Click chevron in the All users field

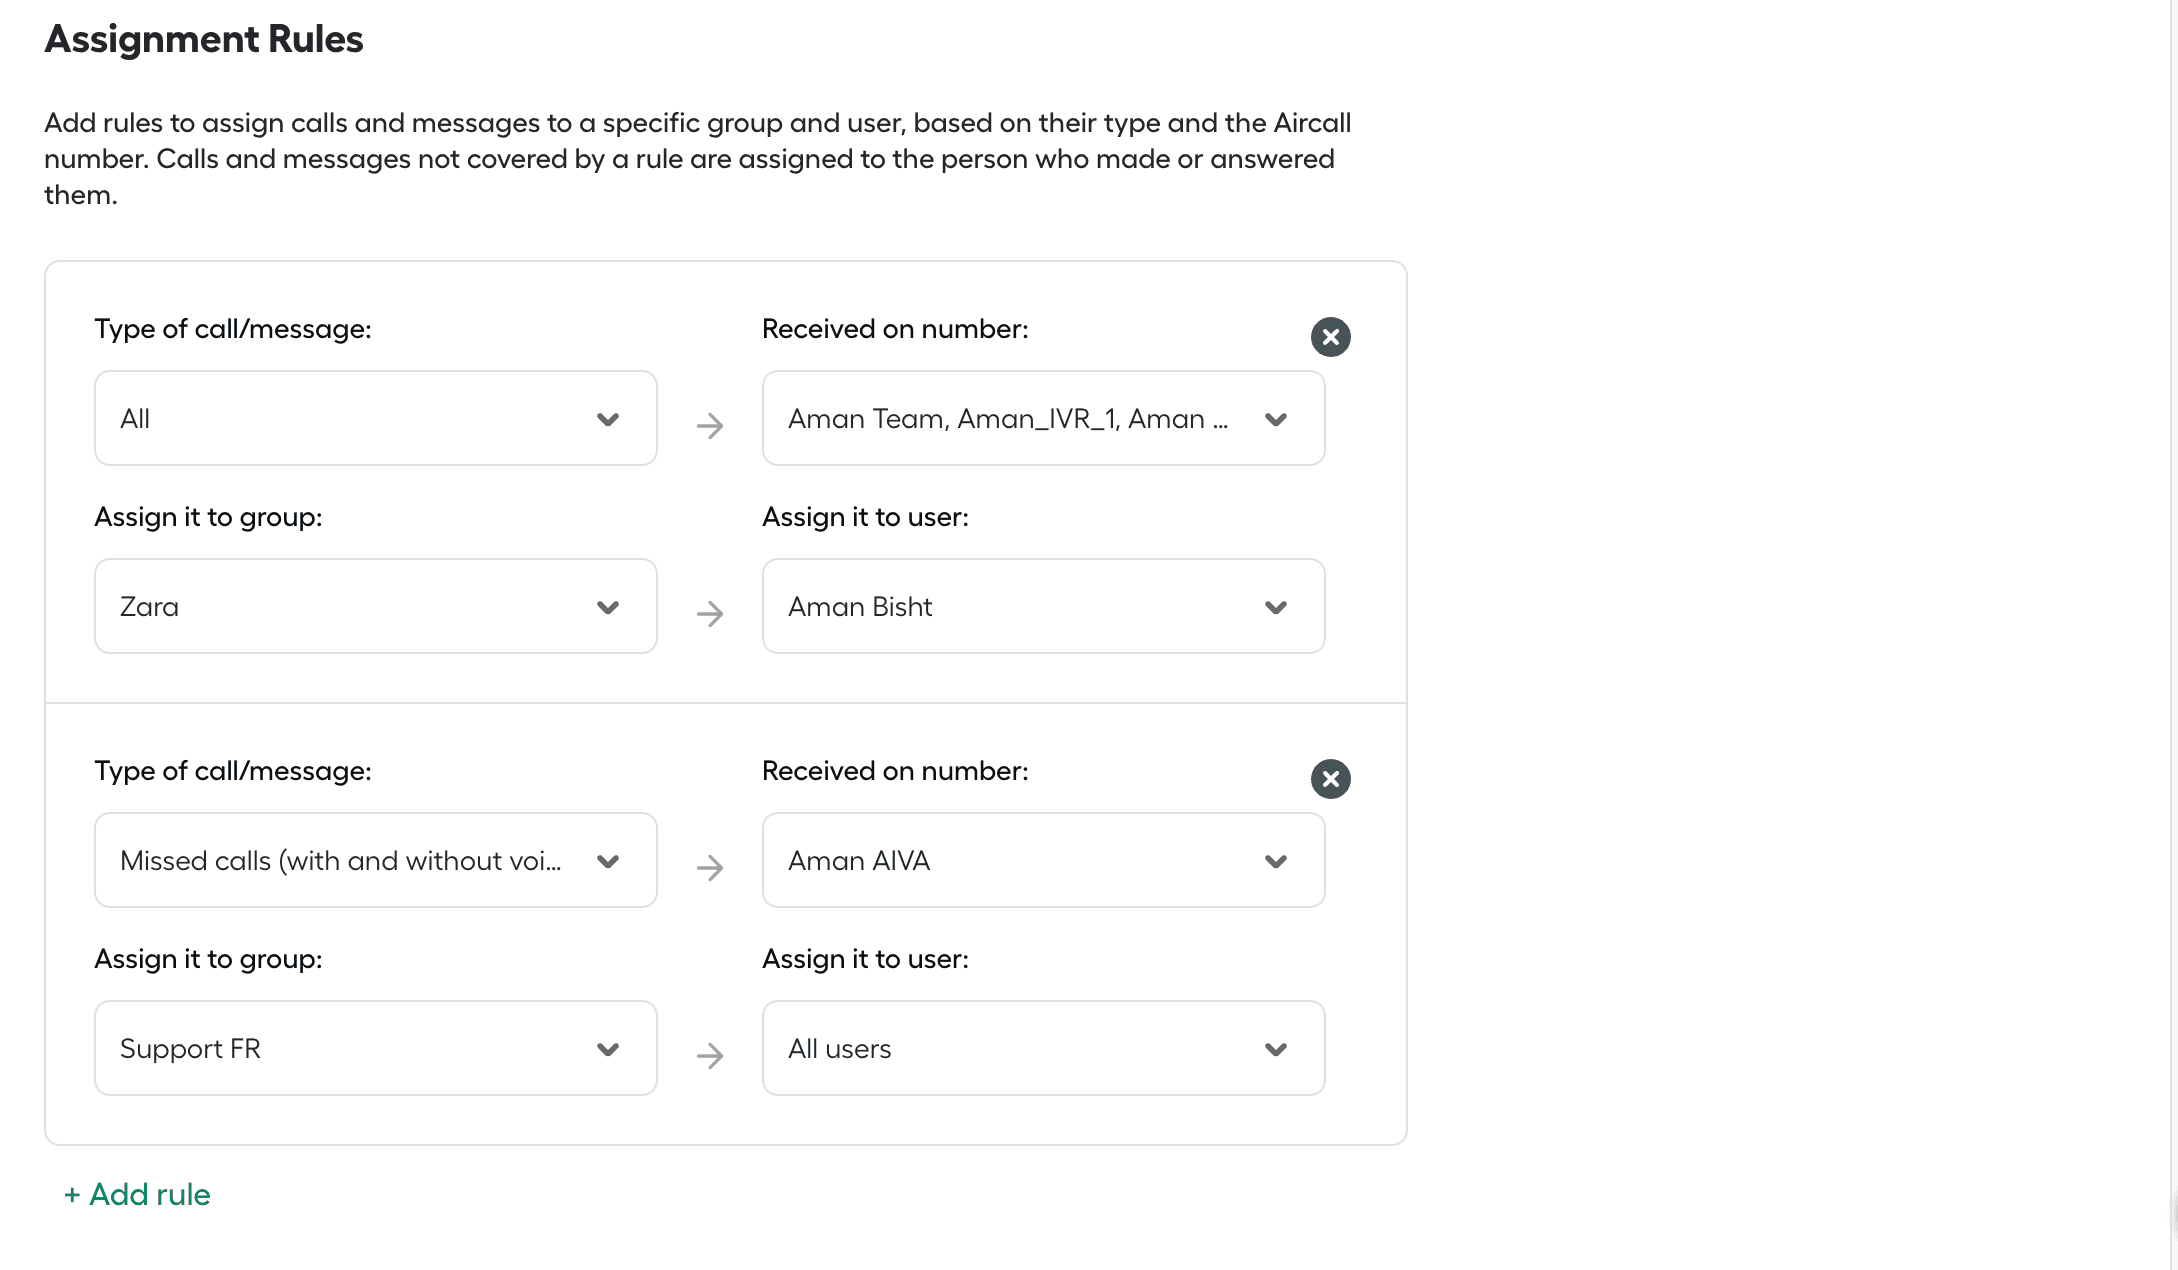tap(1276, 1049)
